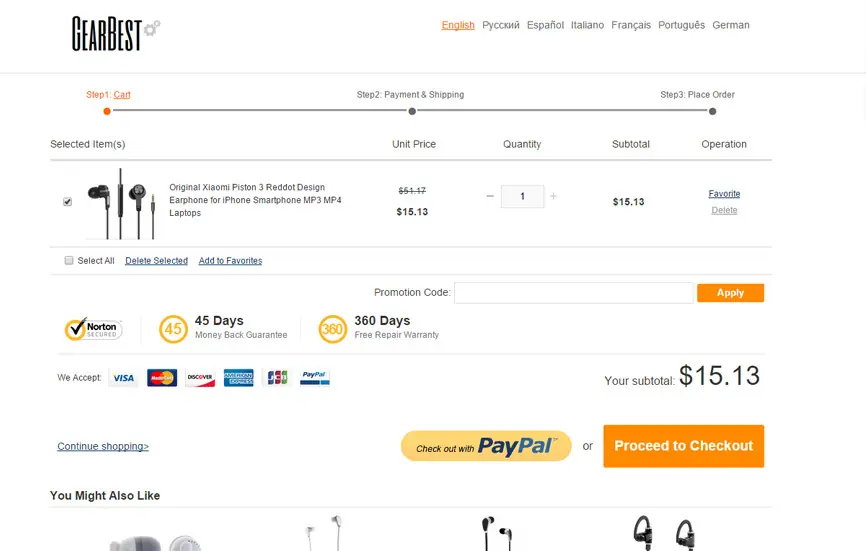Tick the Select All checkbox

tap(69, 261)
